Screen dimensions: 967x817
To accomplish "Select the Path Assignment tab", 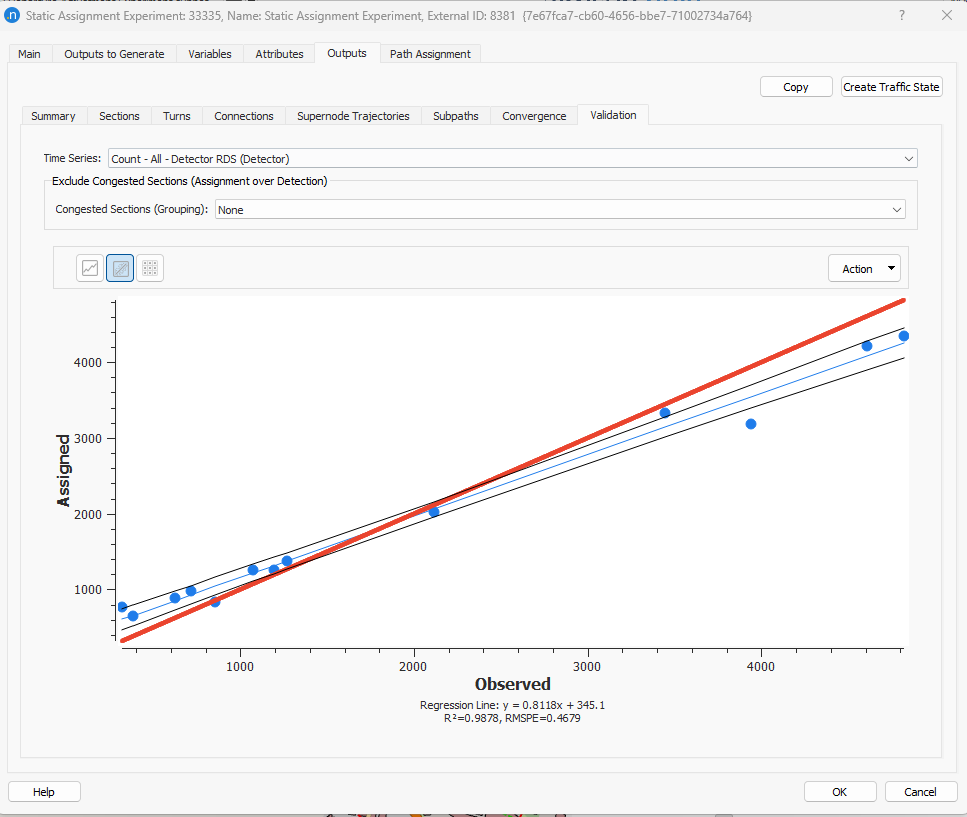I will (430, 54).
